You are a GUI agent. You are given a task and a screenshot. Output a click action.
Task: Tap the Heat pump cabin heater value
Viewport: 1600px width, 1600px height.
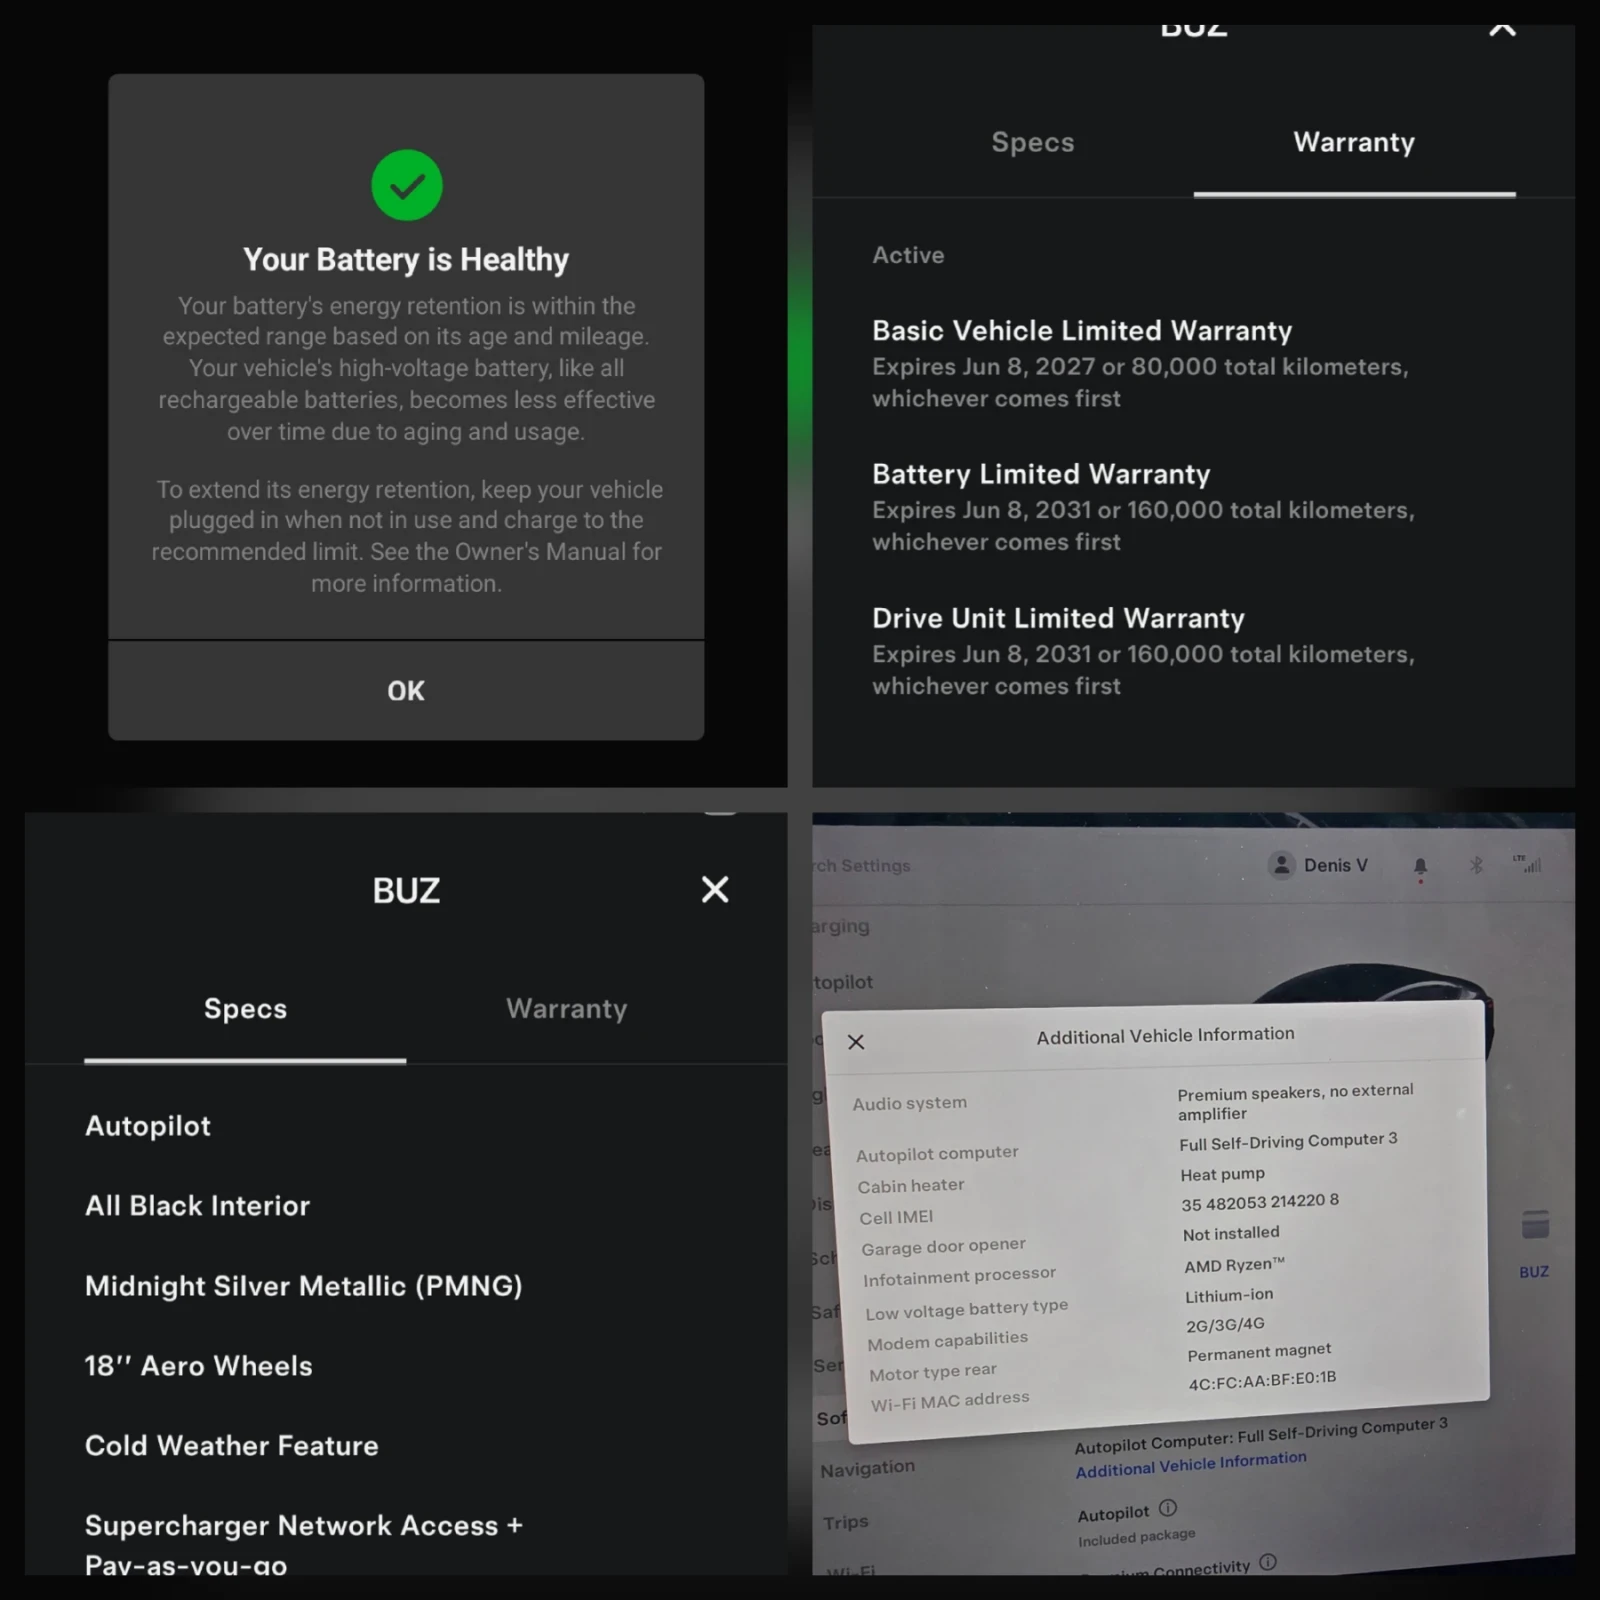coord(1222,1174)
